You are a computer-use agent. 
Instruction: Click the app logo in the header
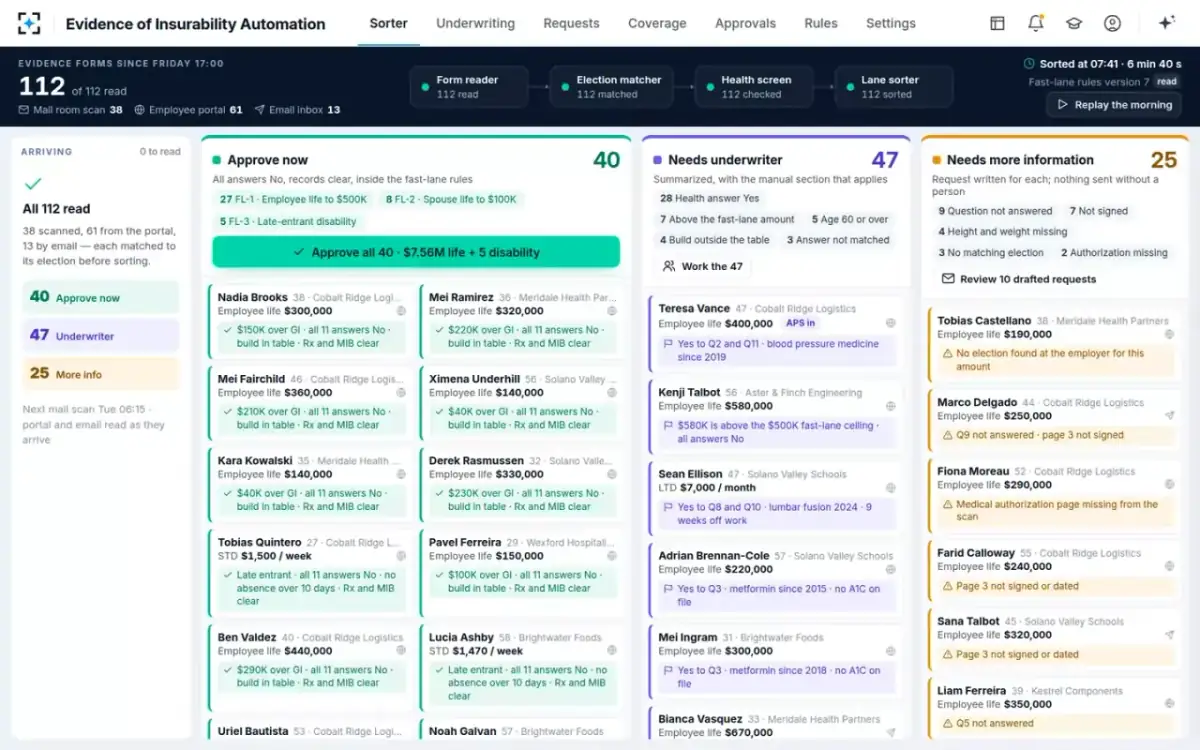[30, 23]
